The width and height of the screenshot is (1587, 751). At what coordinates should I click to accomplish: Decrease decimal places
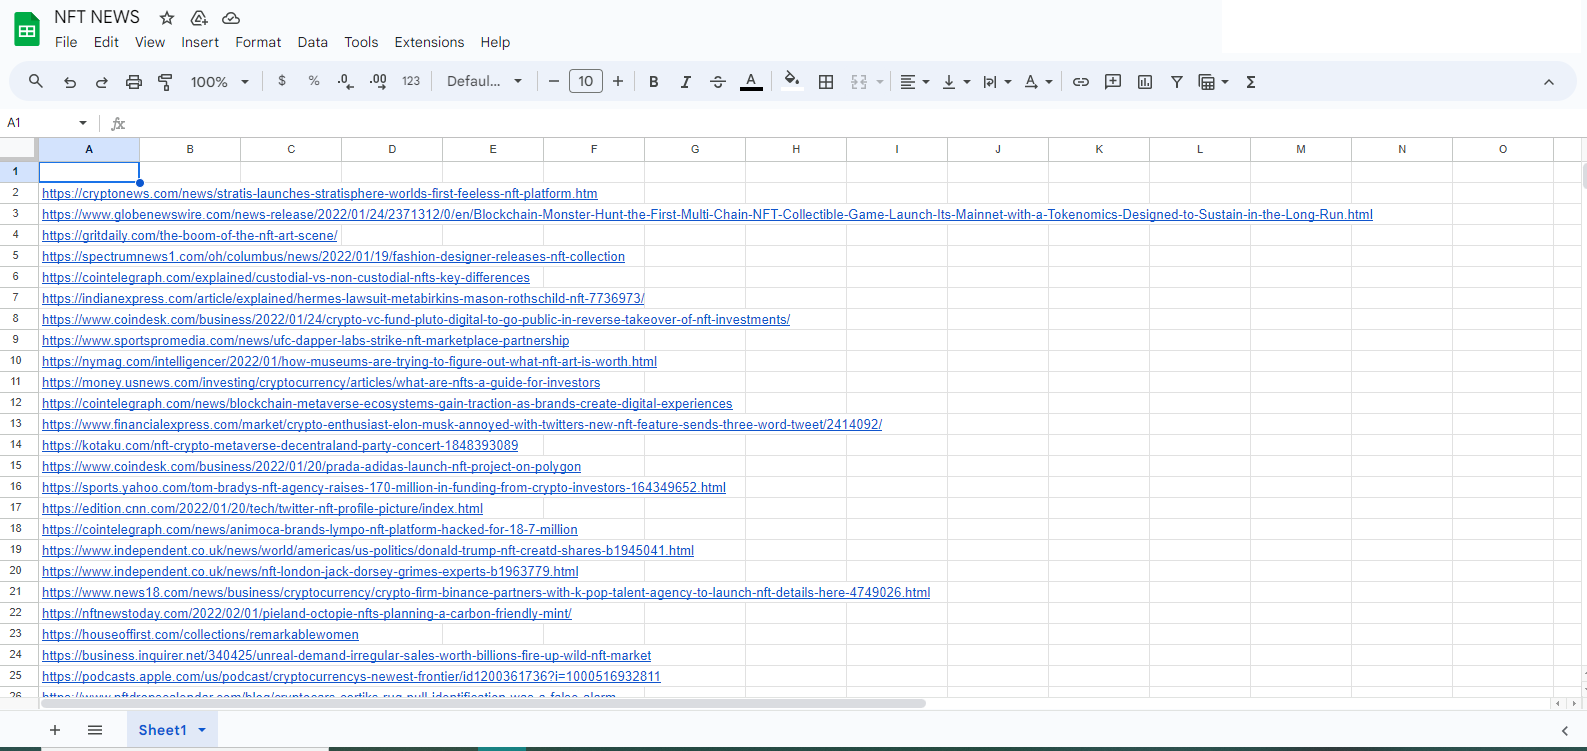point(346,82)
